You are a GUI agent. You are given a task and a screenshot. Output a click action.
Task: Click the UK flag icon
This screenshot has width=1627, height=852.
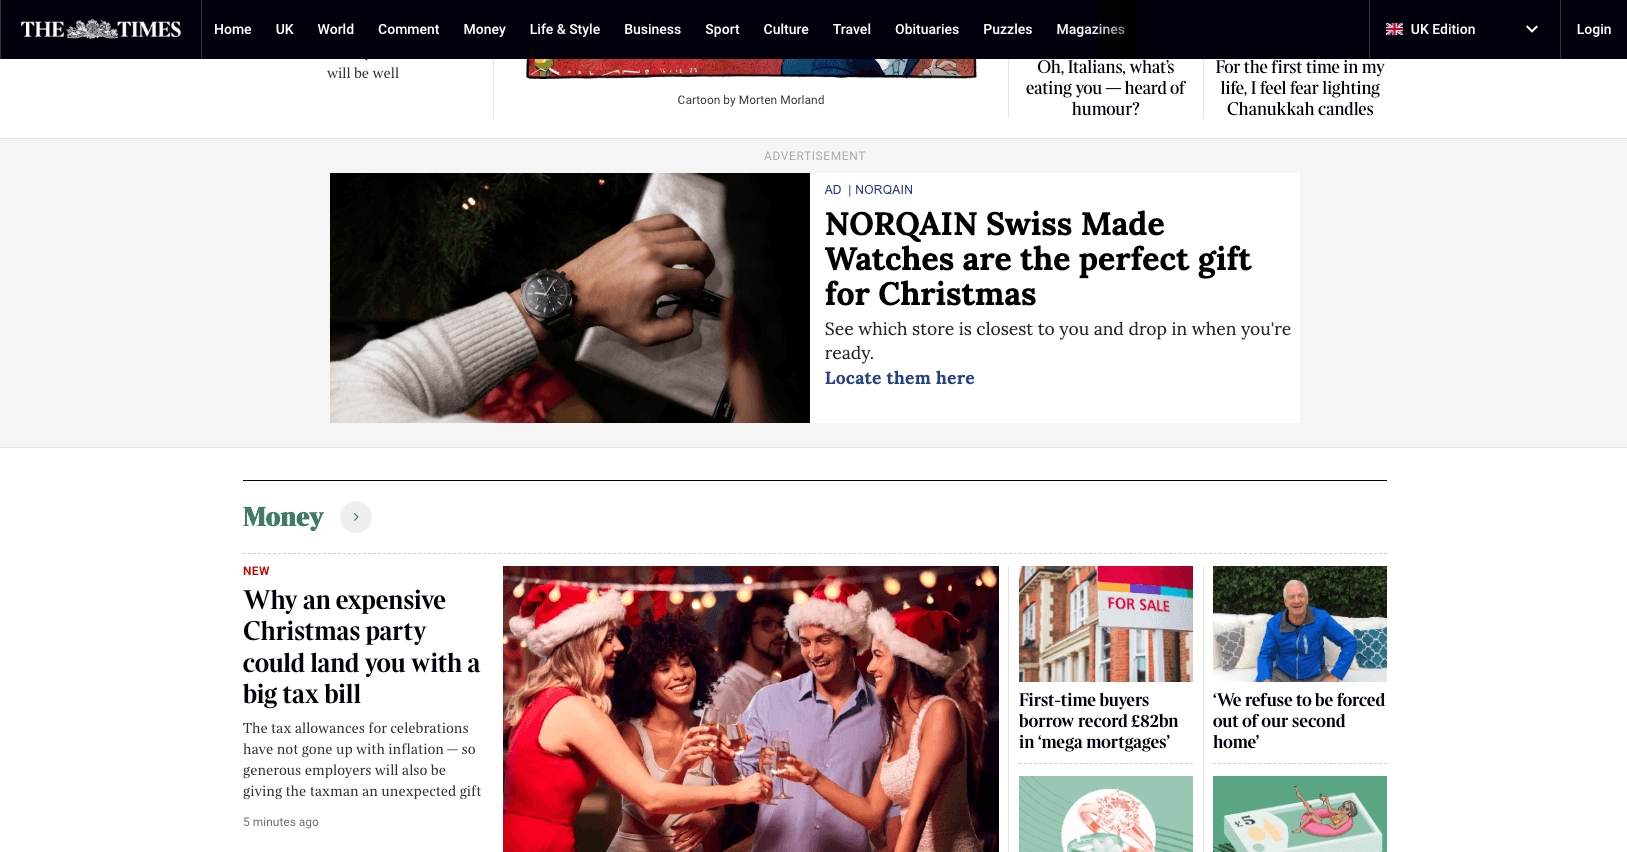pyautogui.click(x=1394, y=29)
